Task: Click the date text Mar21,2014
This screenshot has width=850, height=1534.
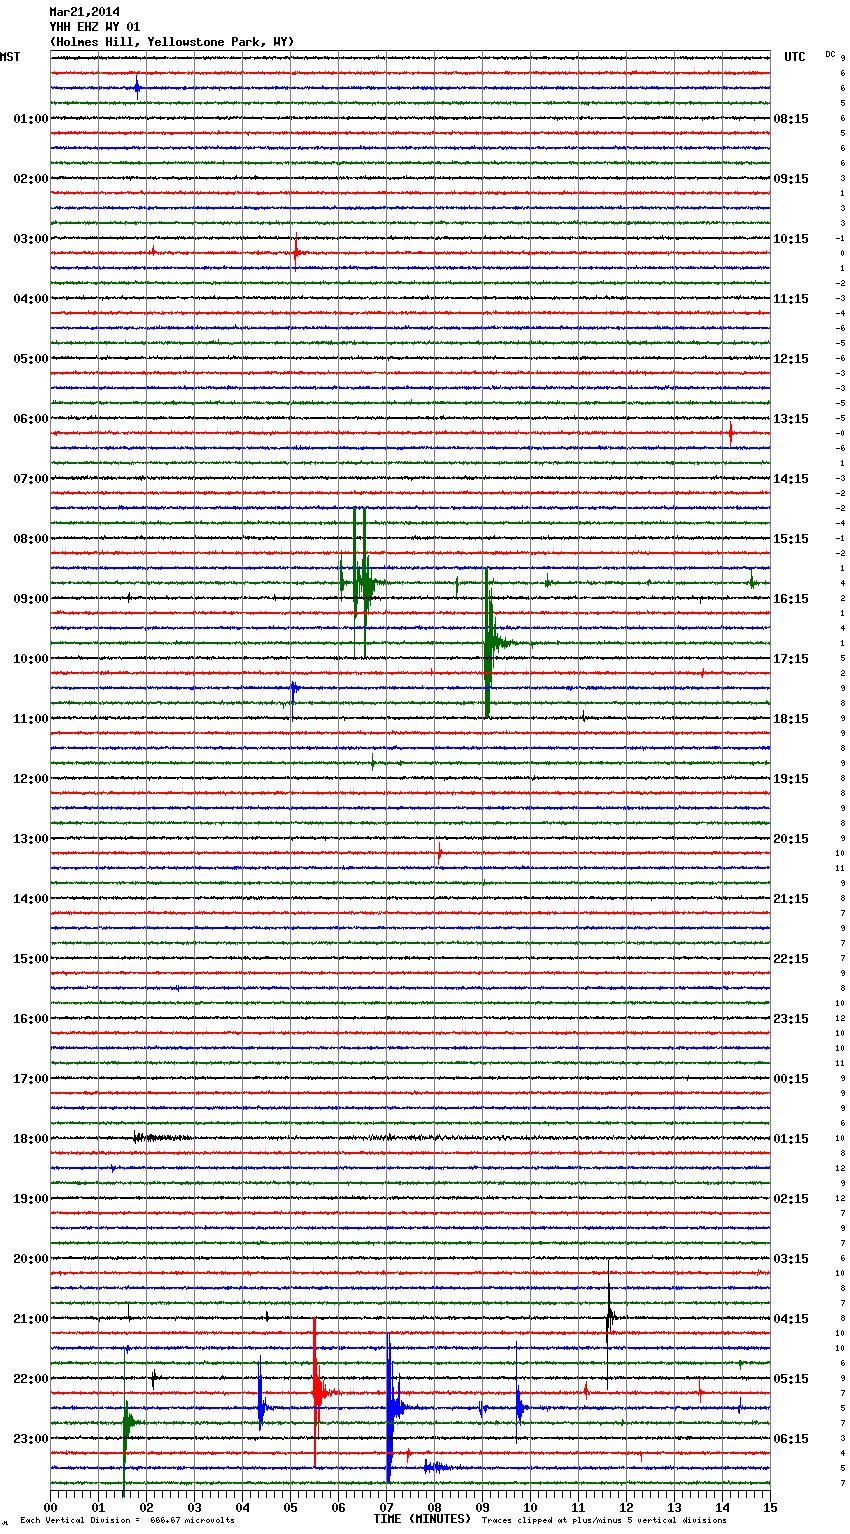Action: (x=84, y=12)
